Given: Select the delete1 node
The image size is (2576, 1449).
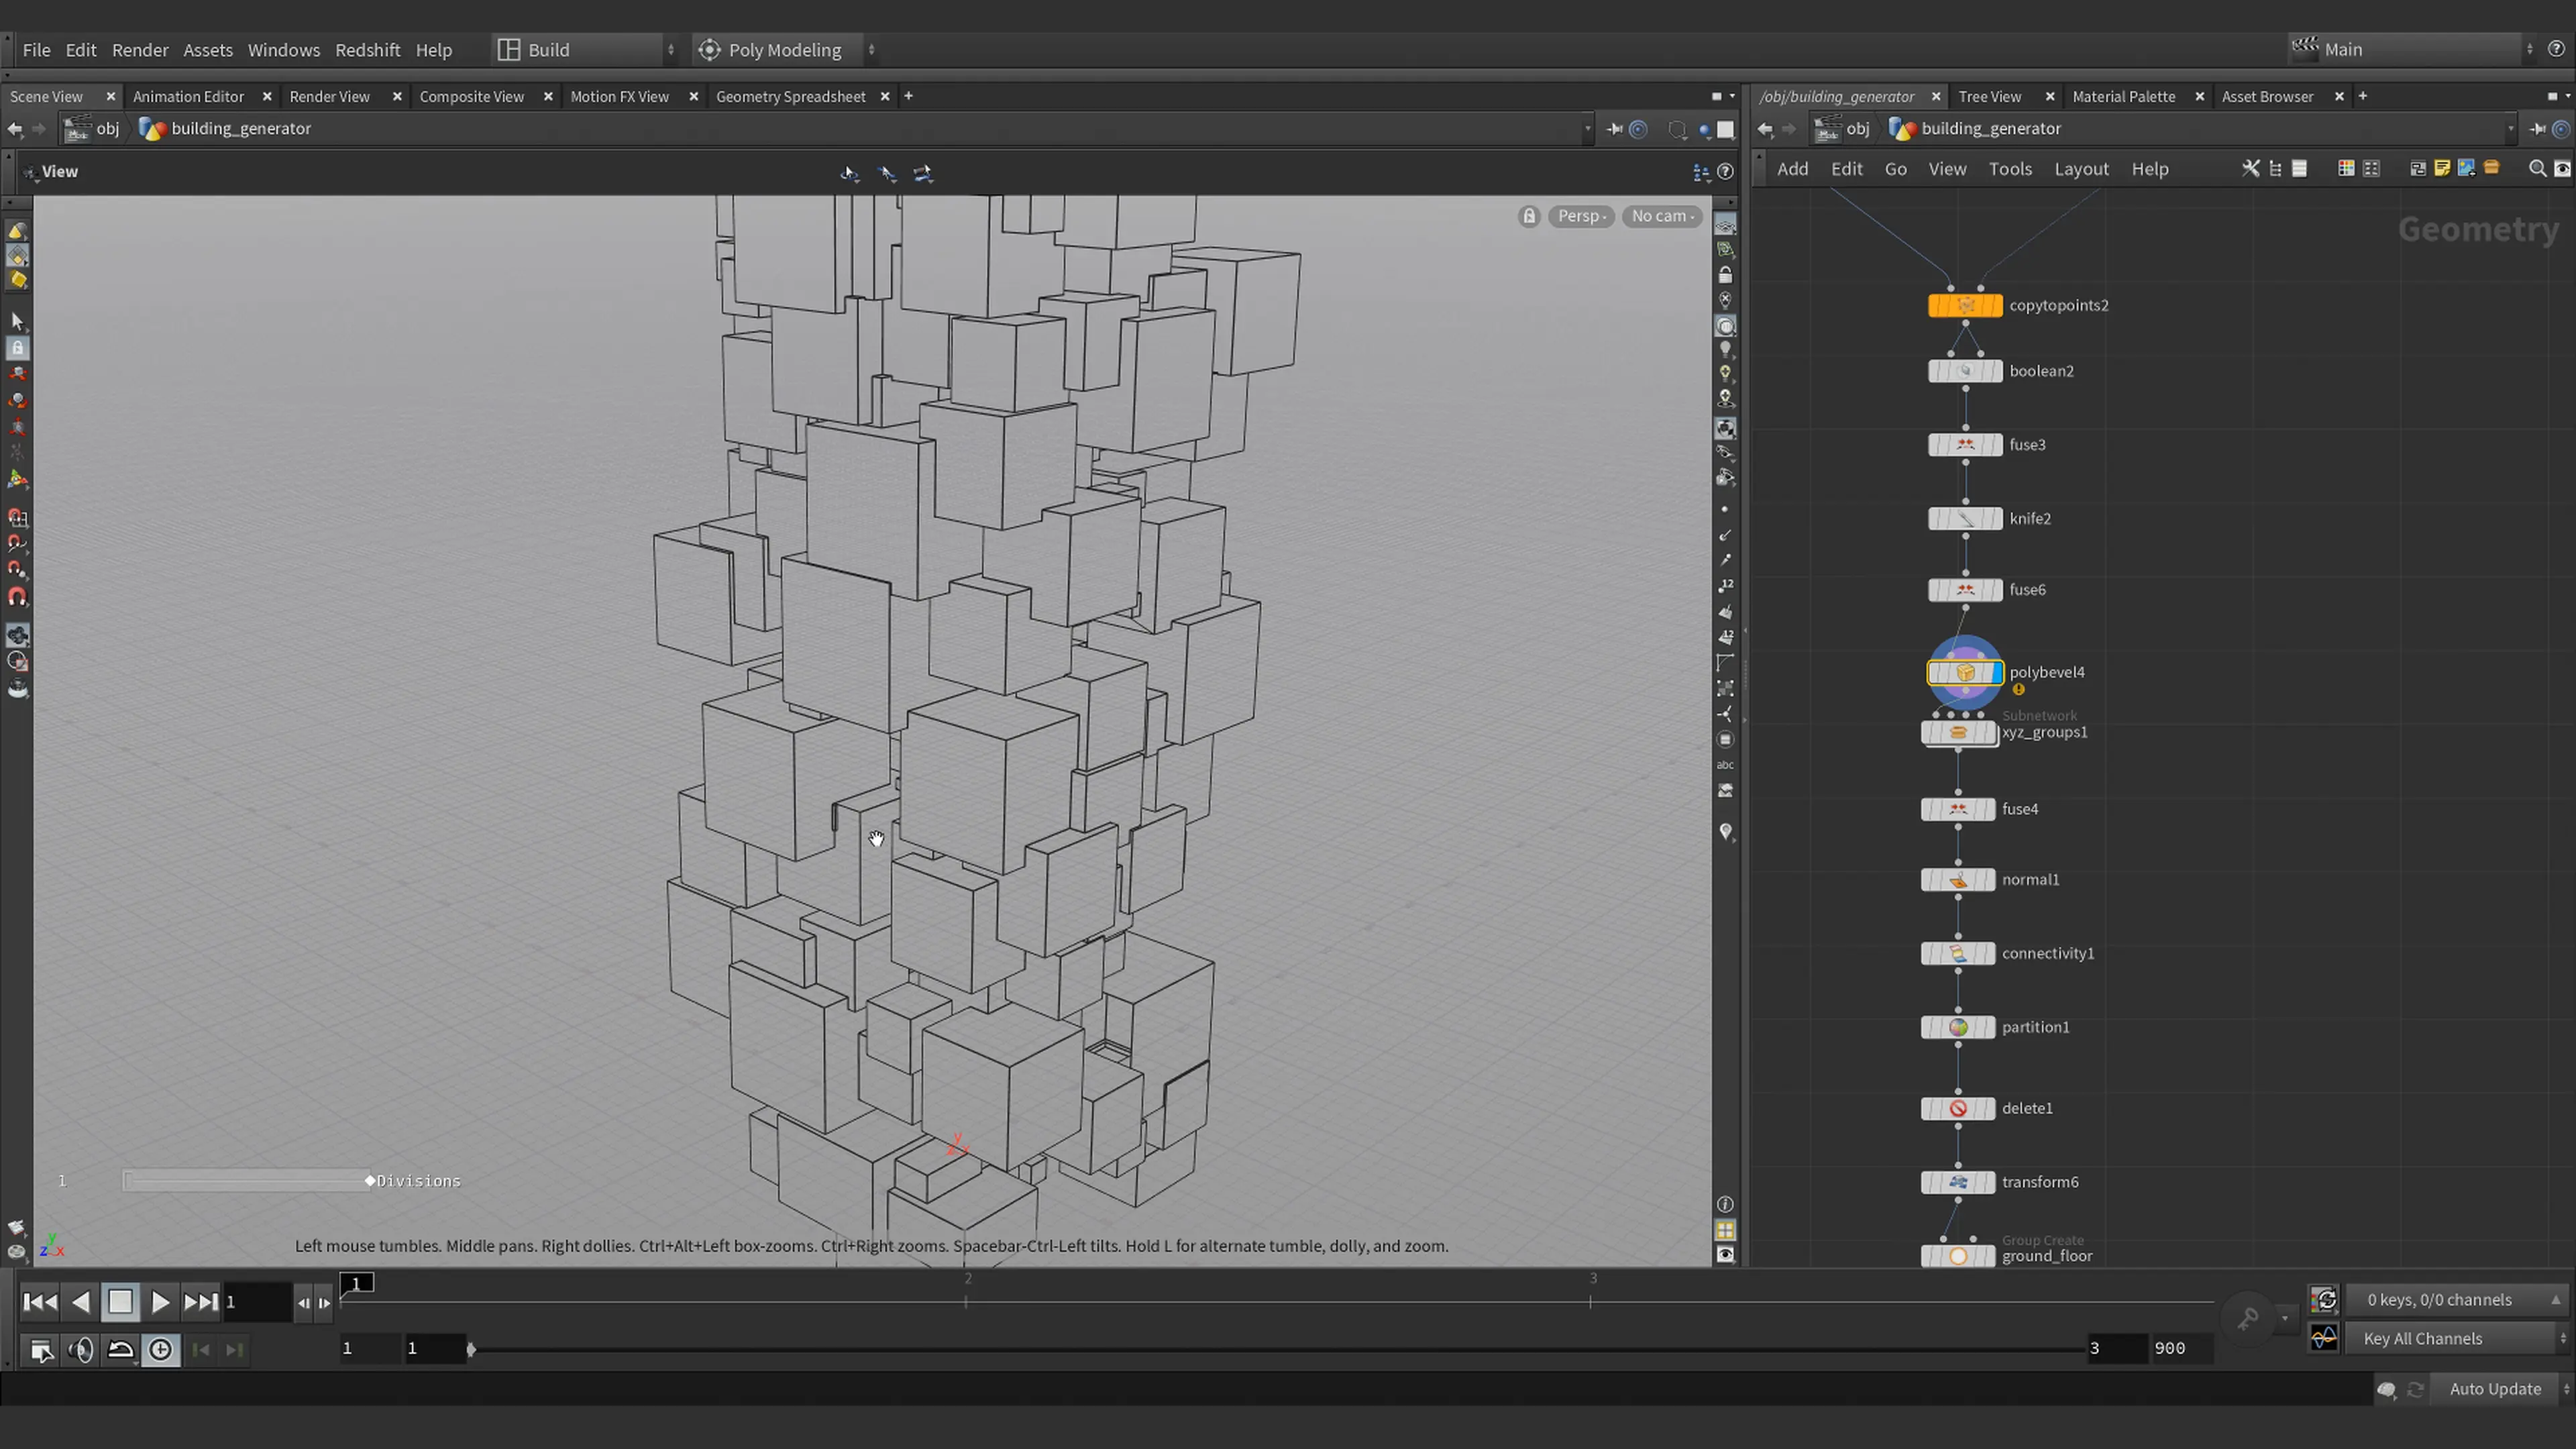Looking at the screenshot, I should point(1958,1109).
